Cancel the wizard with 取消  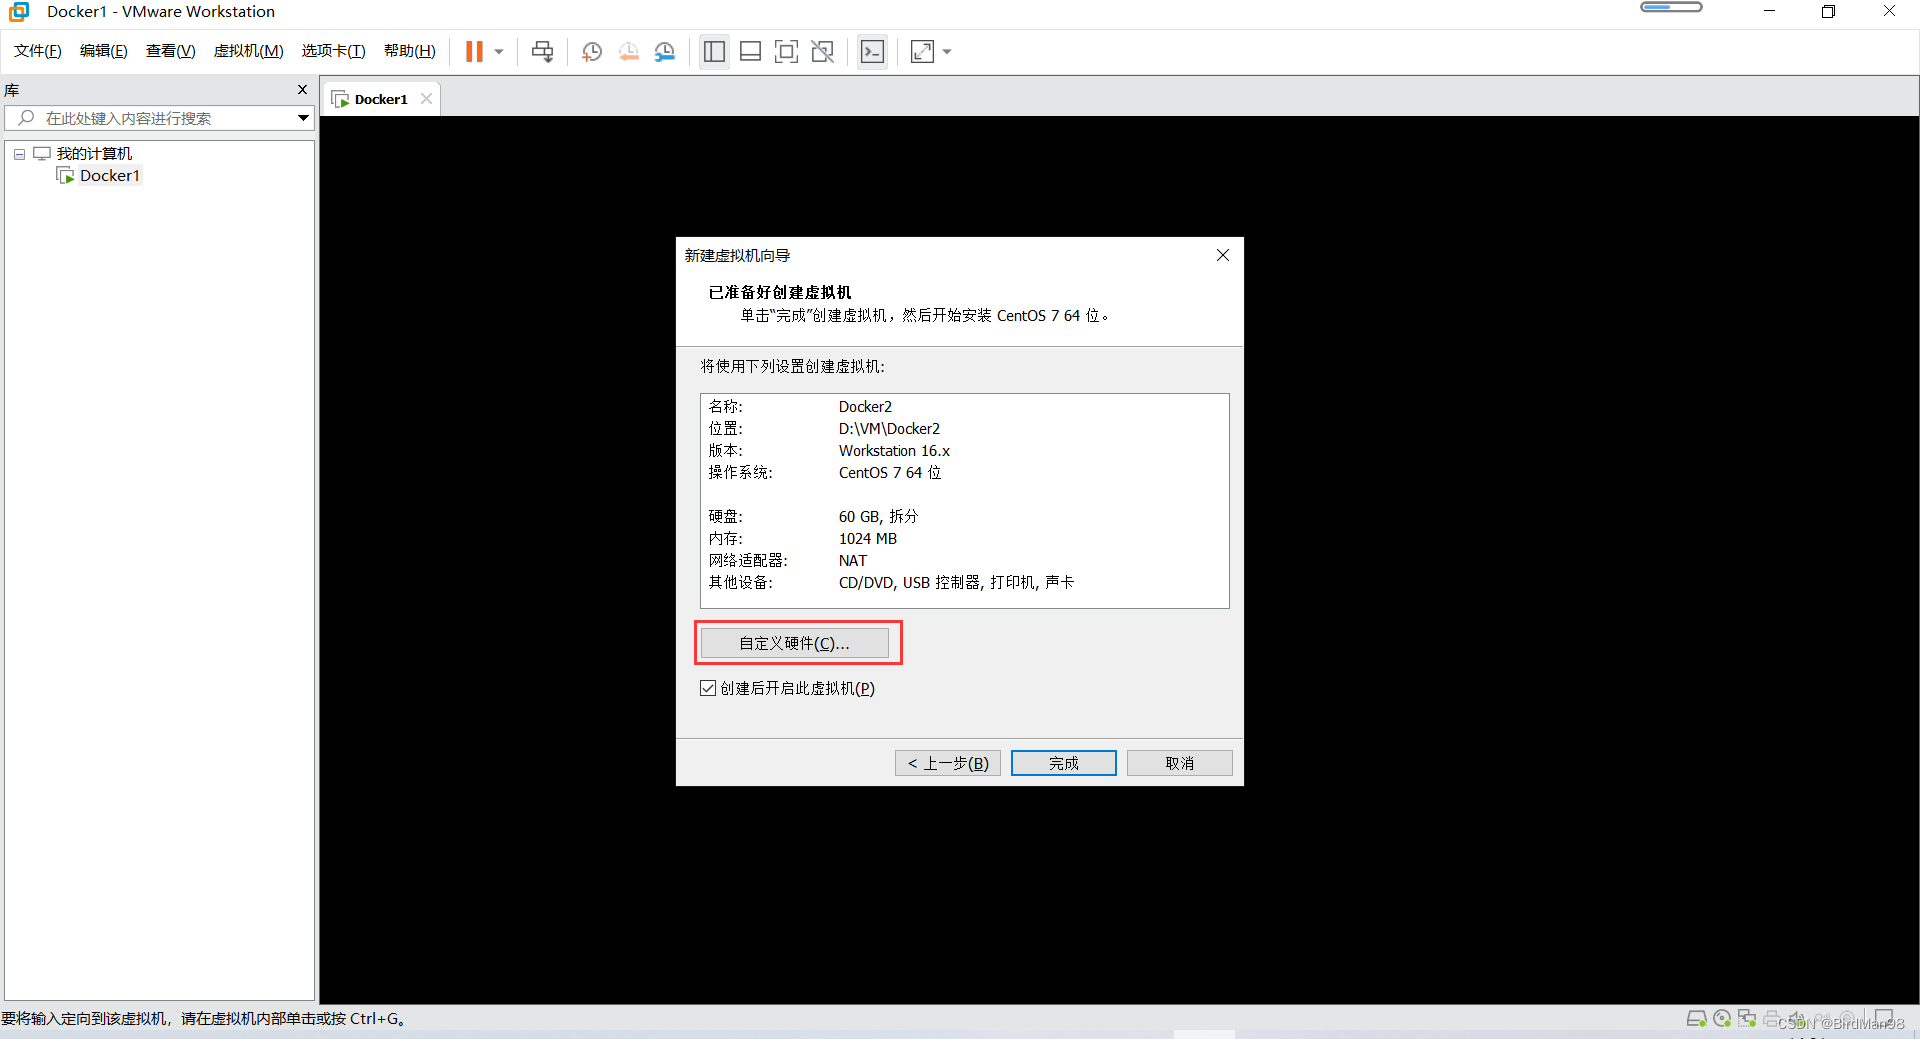tap(1180, 763)
